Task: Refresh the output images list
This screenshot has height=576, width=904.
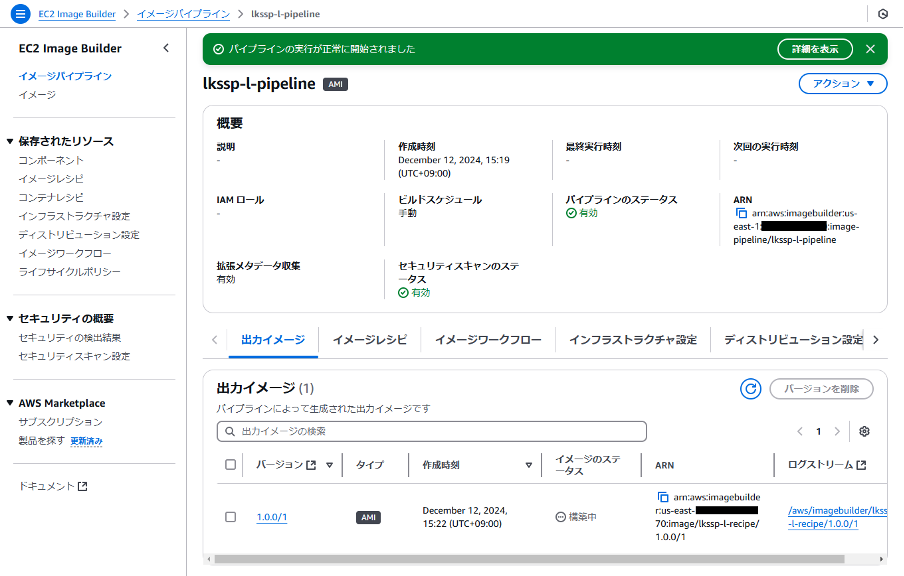Action: pyautogui.click(x=751, y=389)
